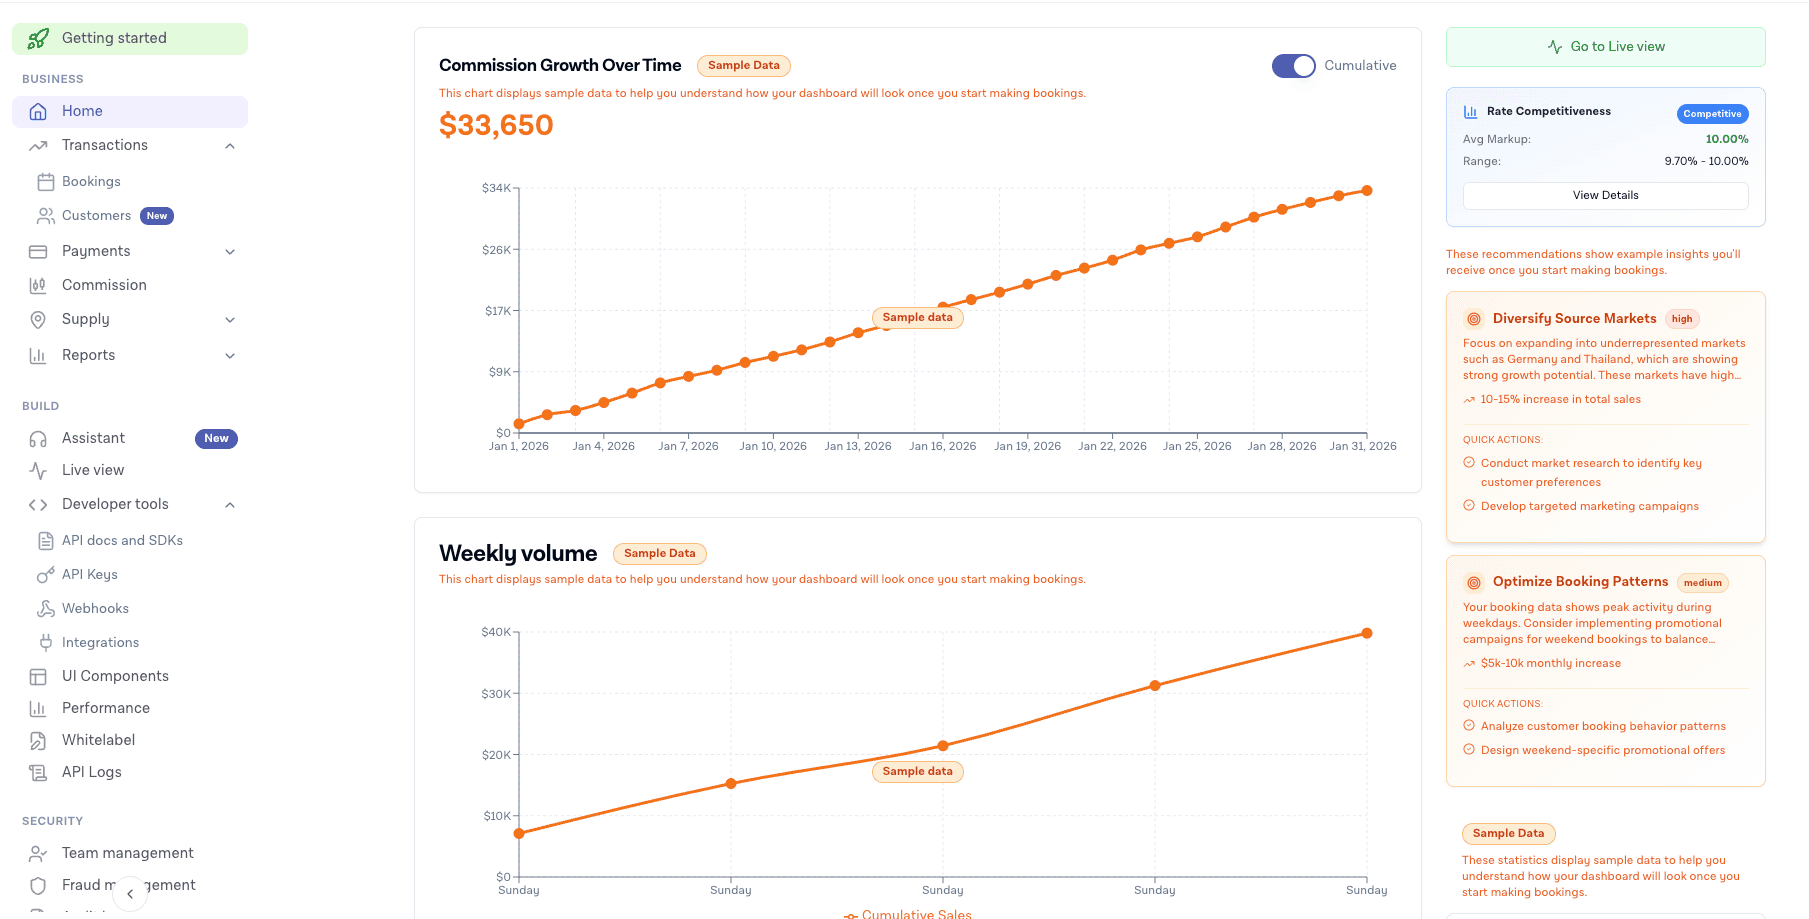Check the 'Conduct market research' quick action

tap(1469, 463)
